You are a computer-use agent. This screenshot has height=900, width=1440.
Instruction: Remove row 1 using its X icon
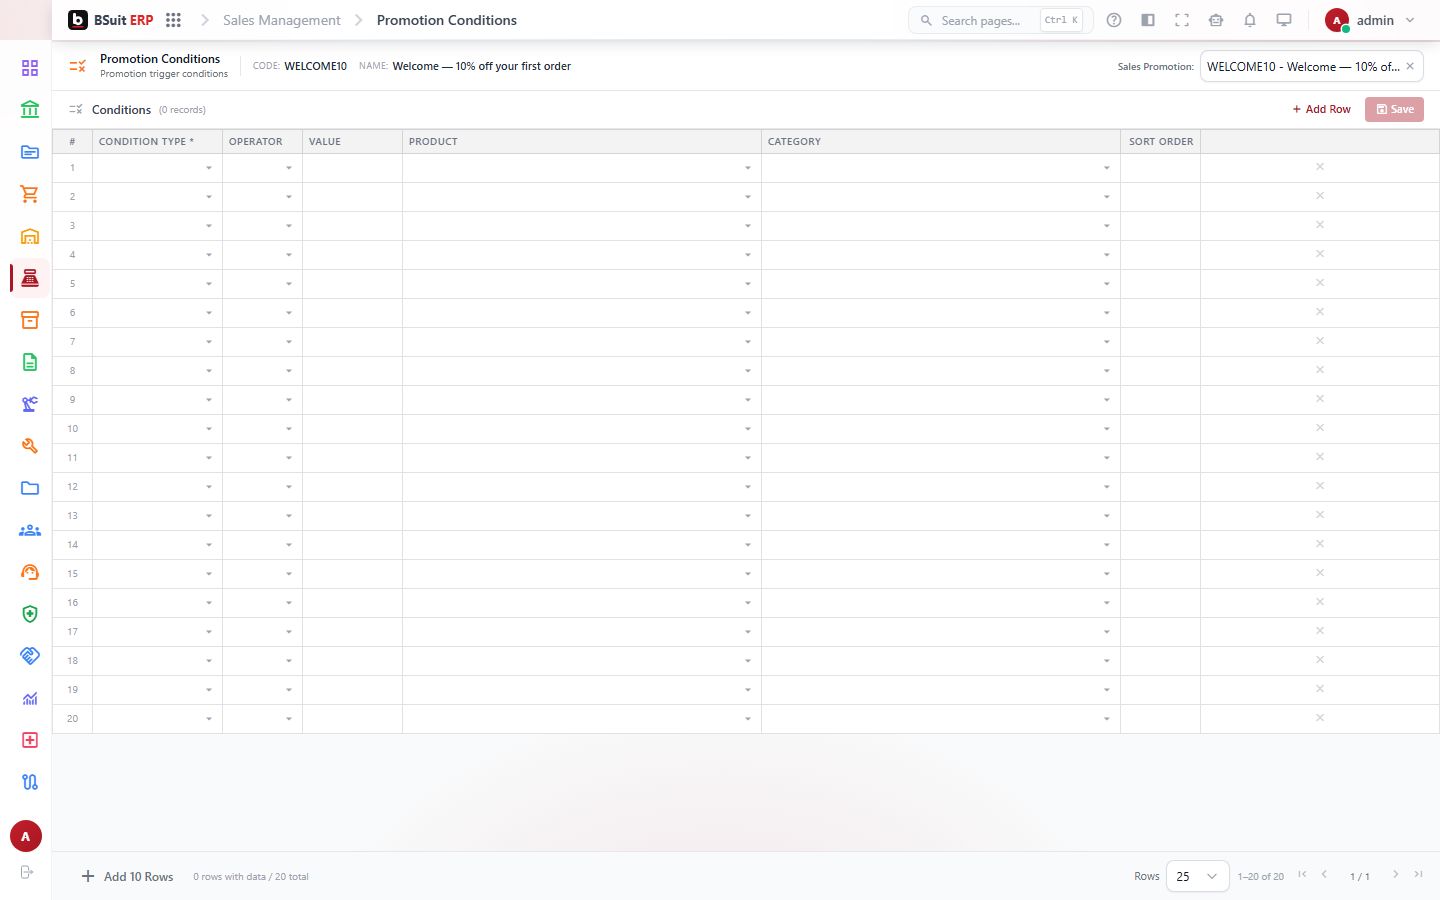pyautogui.click(x=1320, y=167)
